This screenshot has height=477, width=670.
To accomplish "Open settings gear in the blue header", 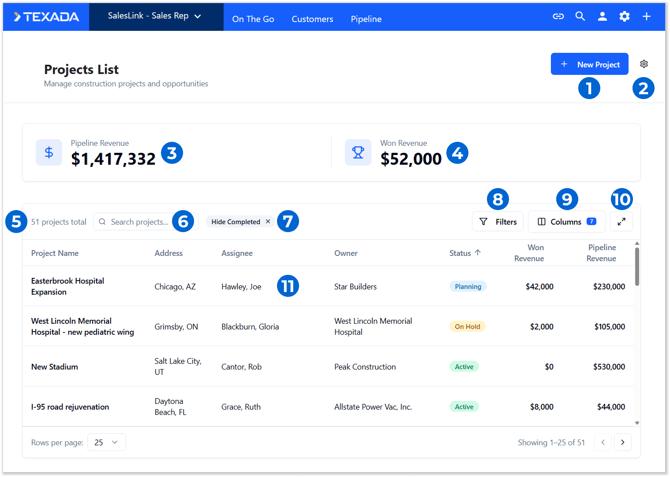I will [x=624, y=17].
